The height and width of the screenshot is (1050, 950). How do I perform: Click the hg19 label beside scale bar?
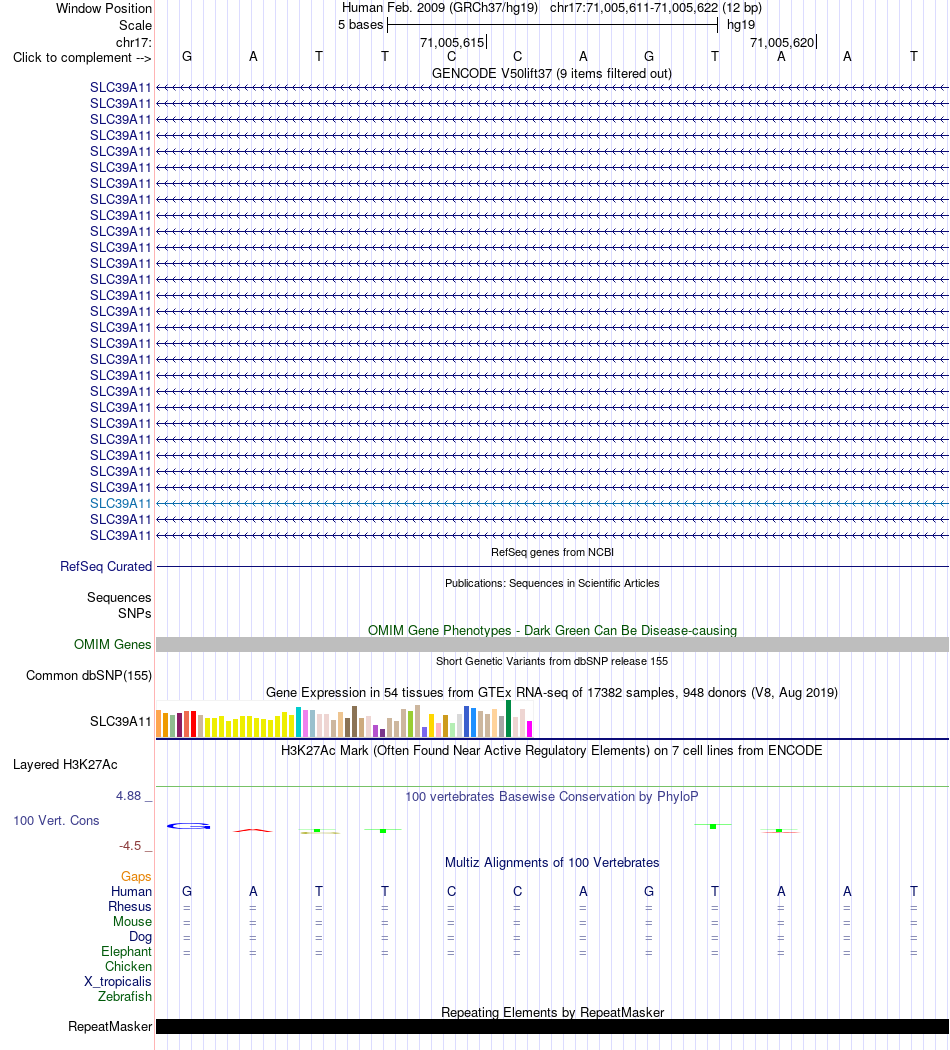pos(740,25)
